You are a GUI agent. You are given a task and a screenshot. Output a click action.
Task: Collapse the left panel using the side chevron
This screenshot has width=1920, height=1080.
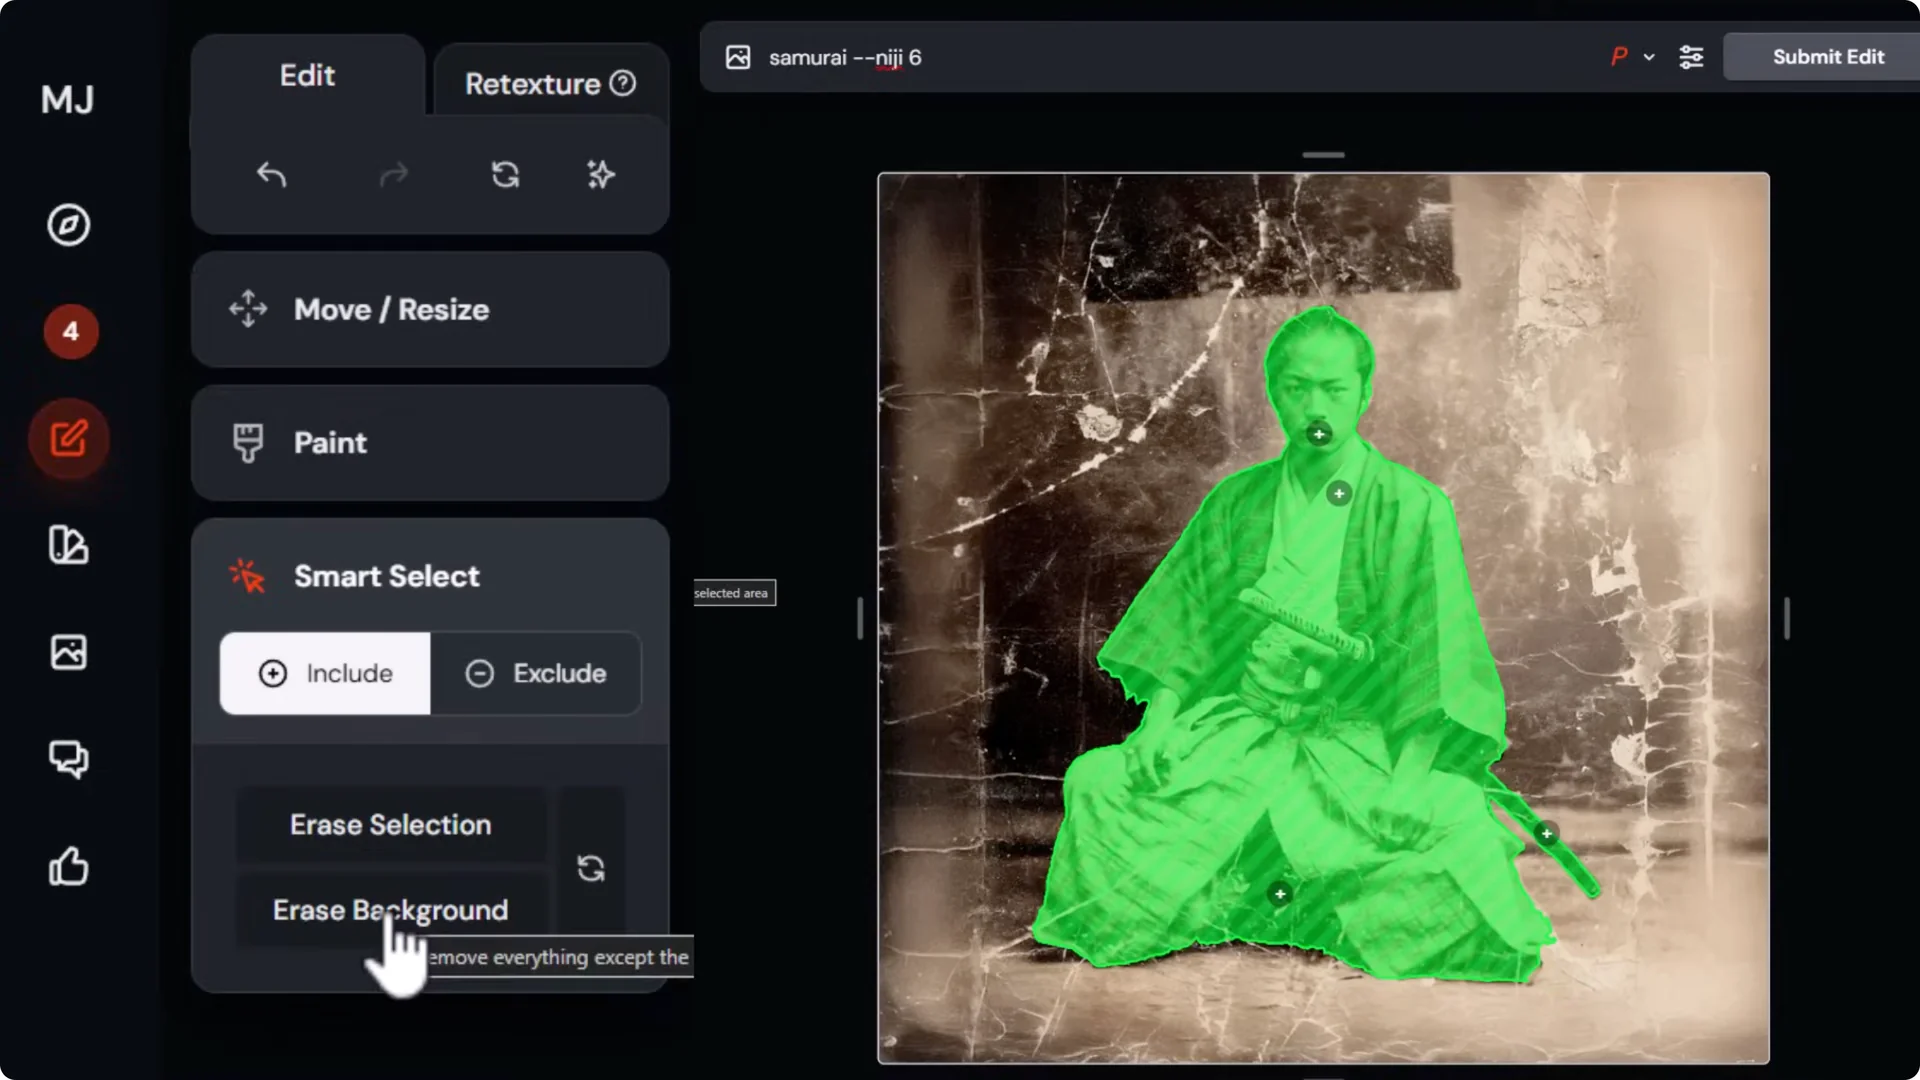860,619
